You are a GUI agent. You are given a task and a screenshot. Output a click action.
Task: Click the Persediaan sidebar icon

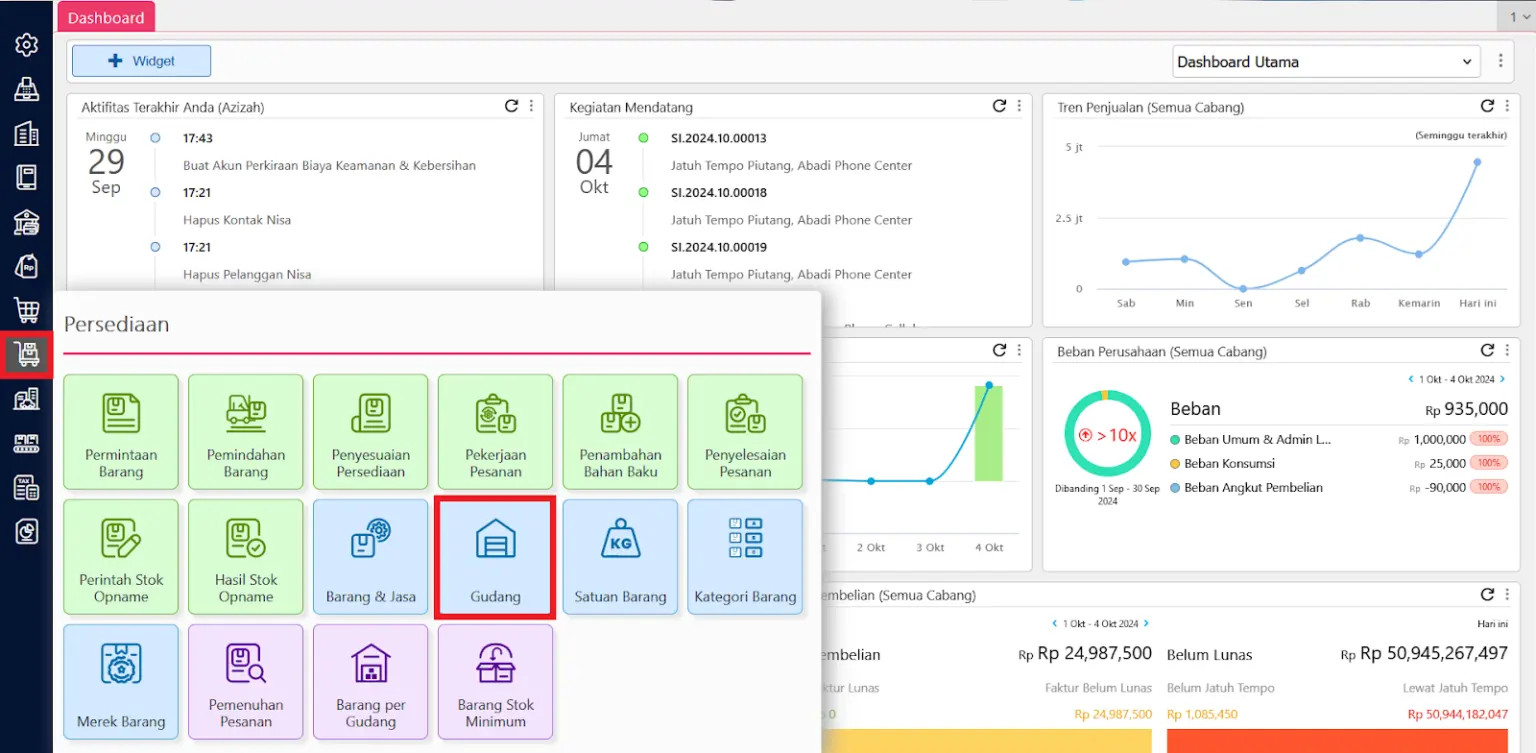27,354
